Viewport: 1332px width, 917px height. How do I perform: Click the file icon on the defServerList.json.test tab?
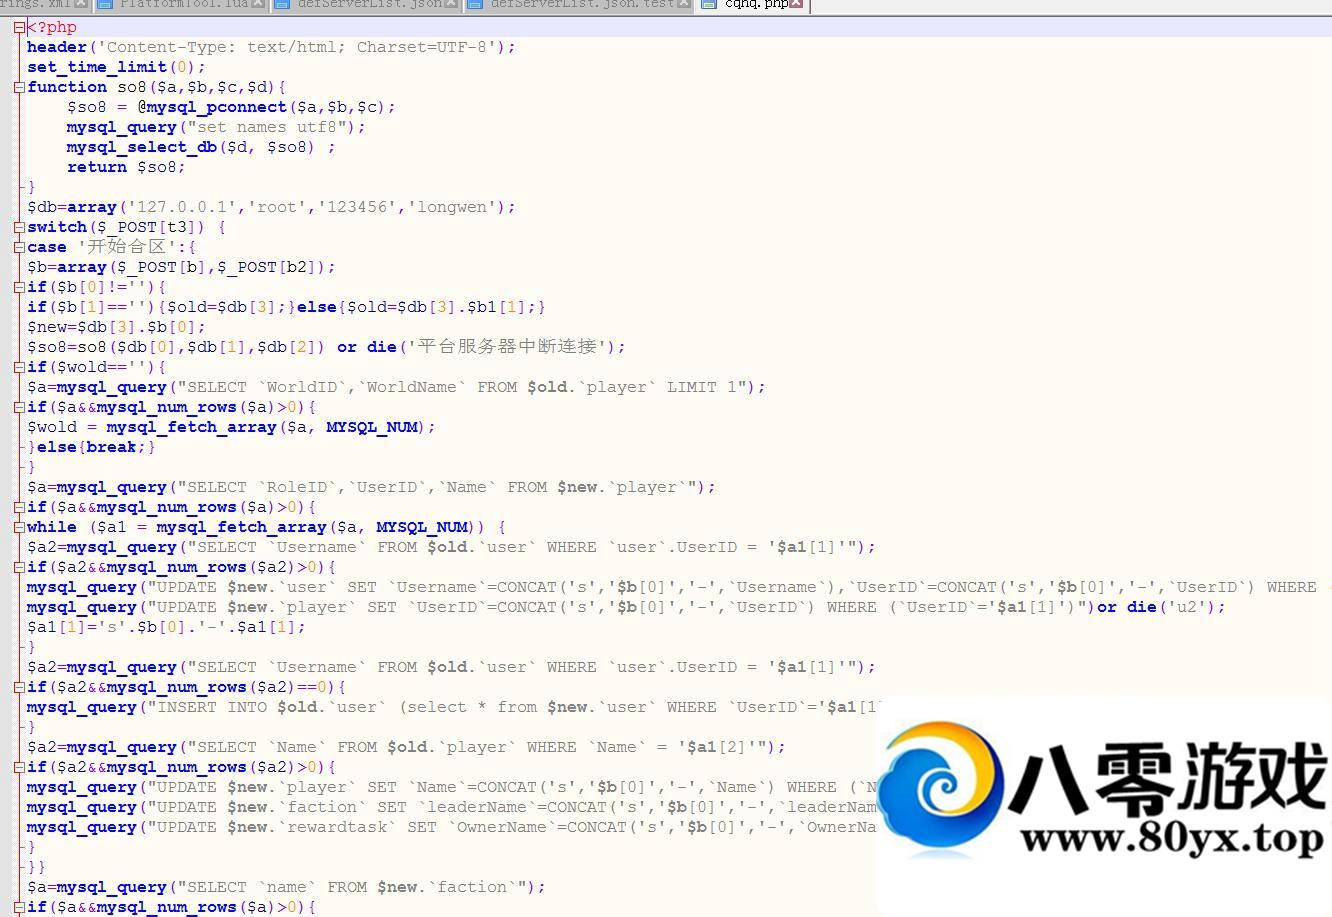click(x=475, y=4)
